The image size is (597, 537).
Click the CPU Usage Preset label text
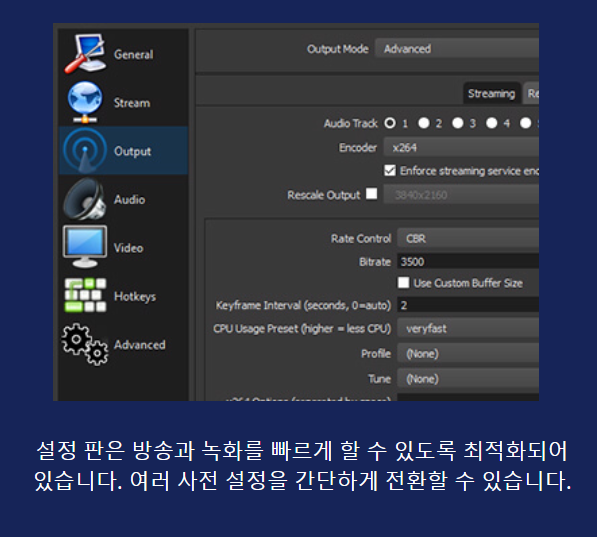(302, 329)
